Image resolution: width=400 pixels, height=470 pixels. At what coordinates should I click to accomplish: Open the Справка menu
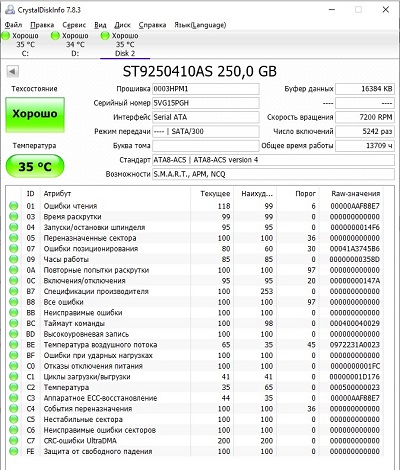[x=152, y=25]
